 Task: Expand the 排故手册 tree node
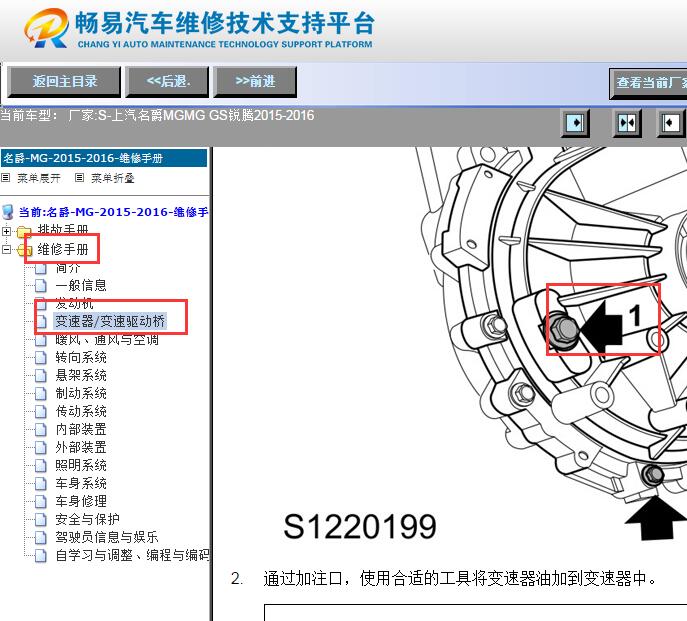pos(6,231)
